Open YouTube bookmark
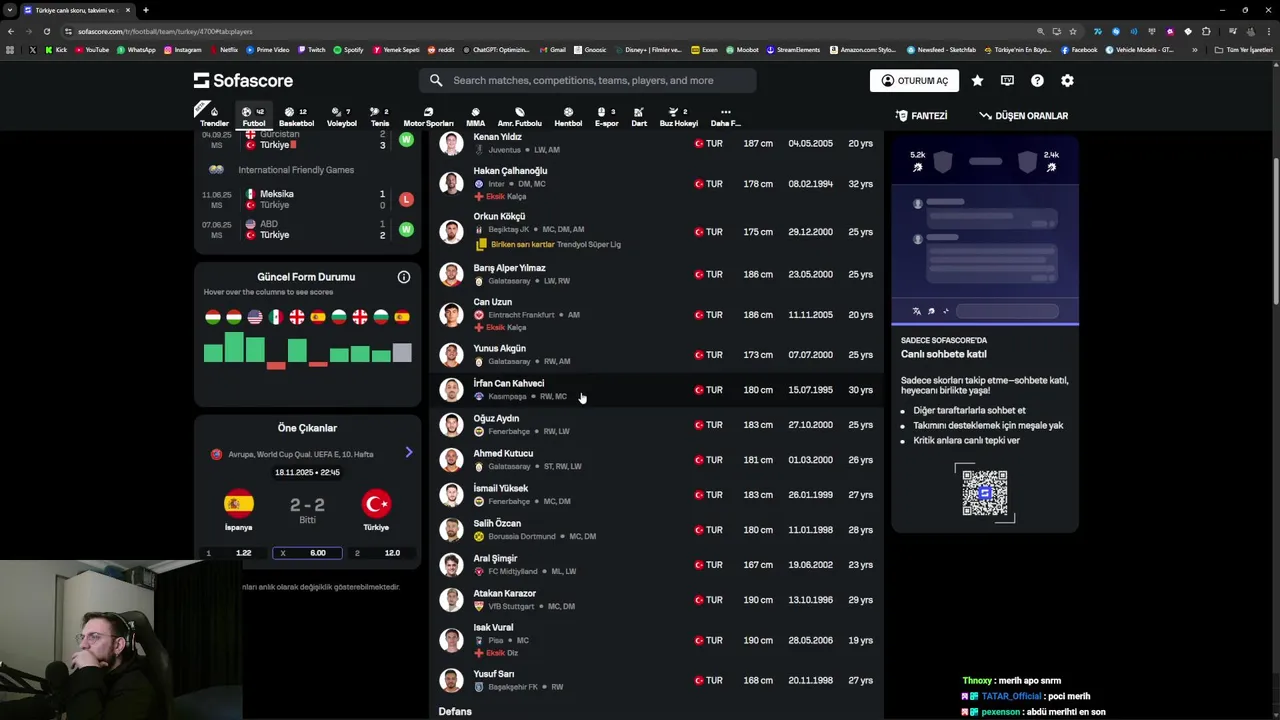 [x=91, y=49]
